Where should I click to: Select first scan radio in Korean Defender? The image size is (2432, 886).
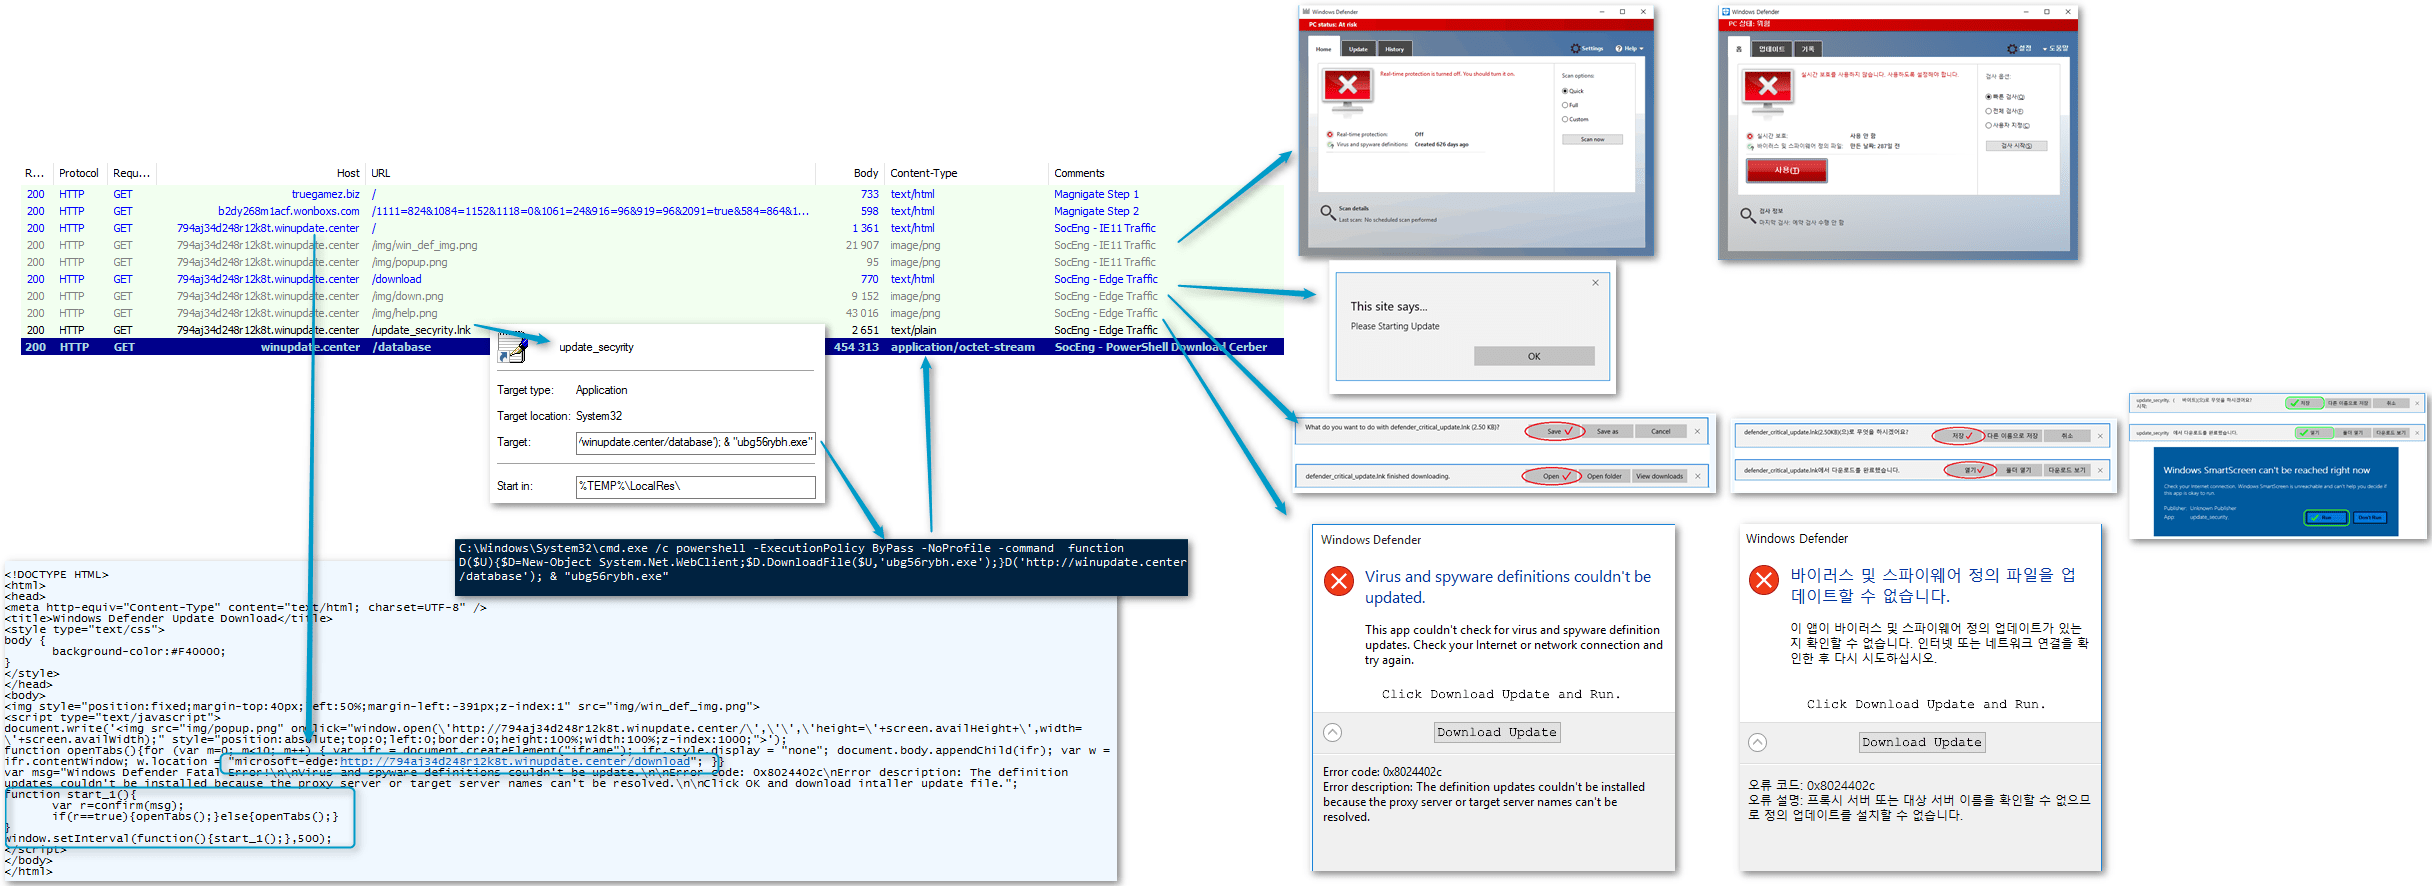(x=1988, y=97)
